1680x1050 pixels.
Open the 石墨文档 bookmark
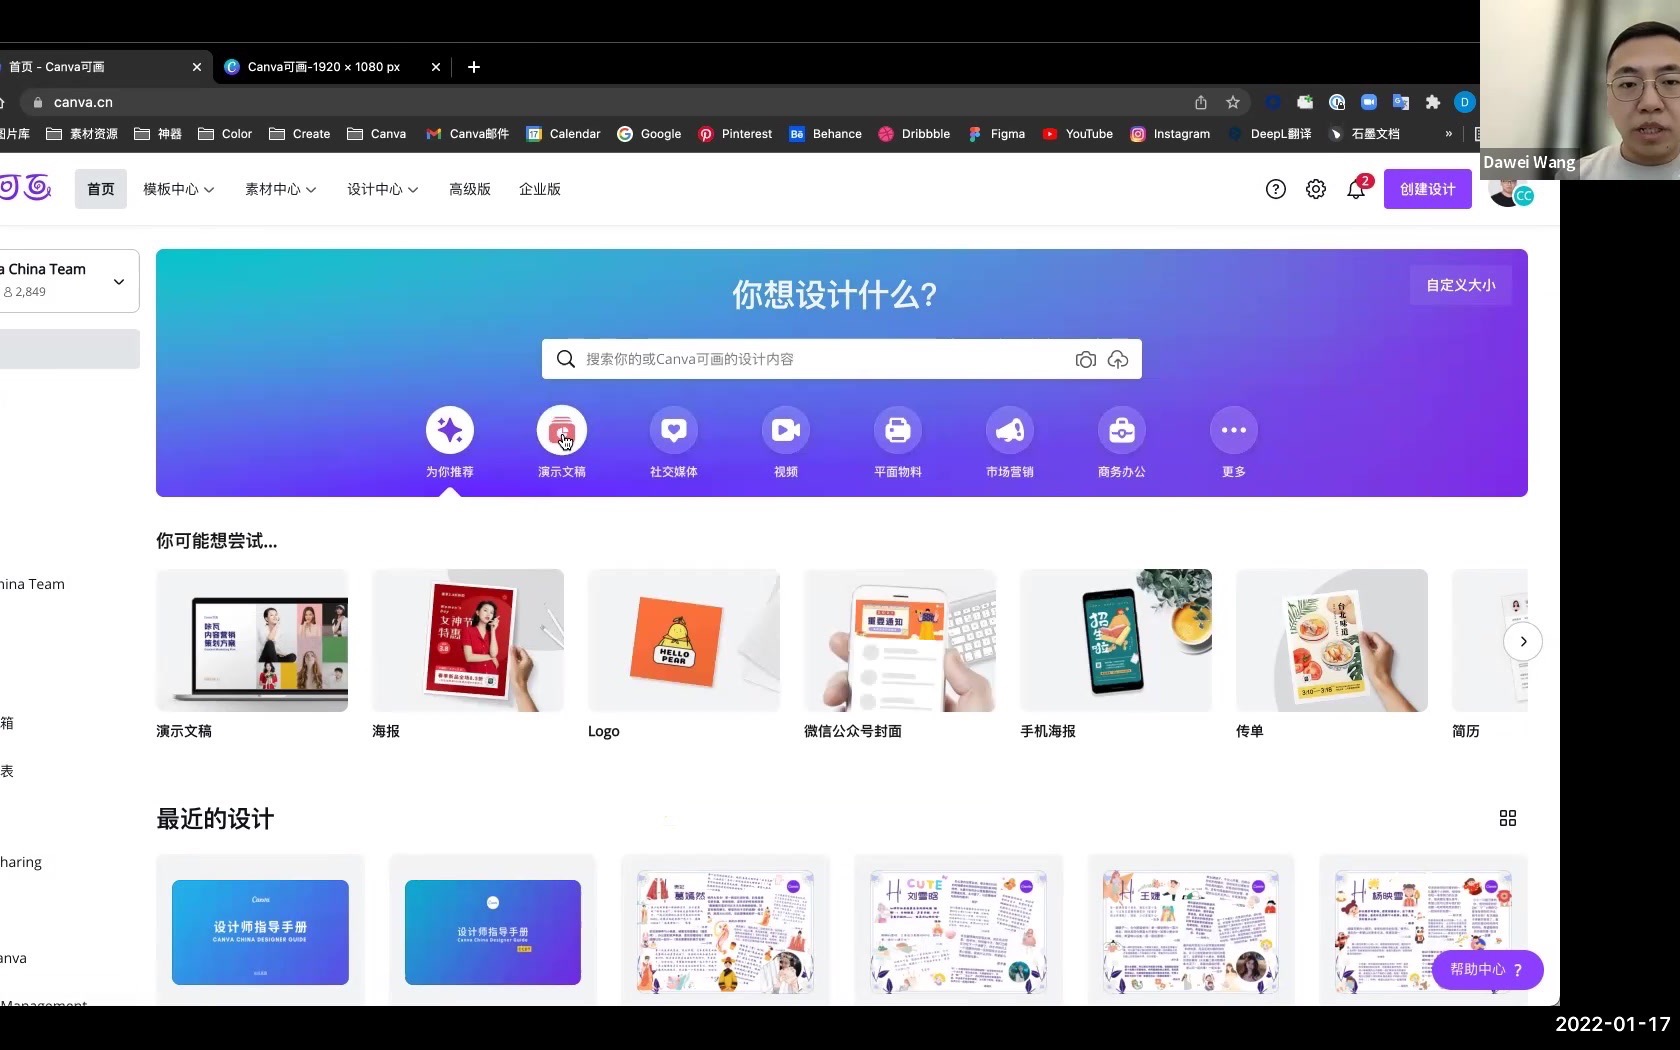click(x=1364, y=134)
